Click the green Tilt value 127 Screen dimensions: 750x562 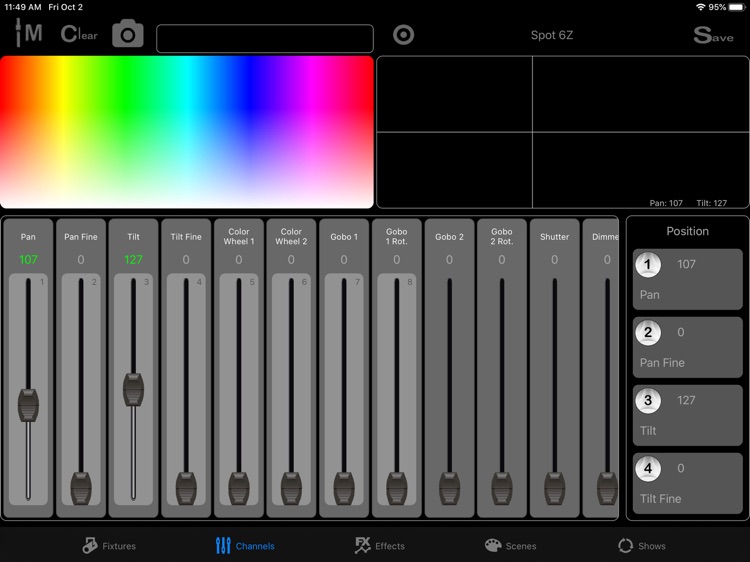133,260
